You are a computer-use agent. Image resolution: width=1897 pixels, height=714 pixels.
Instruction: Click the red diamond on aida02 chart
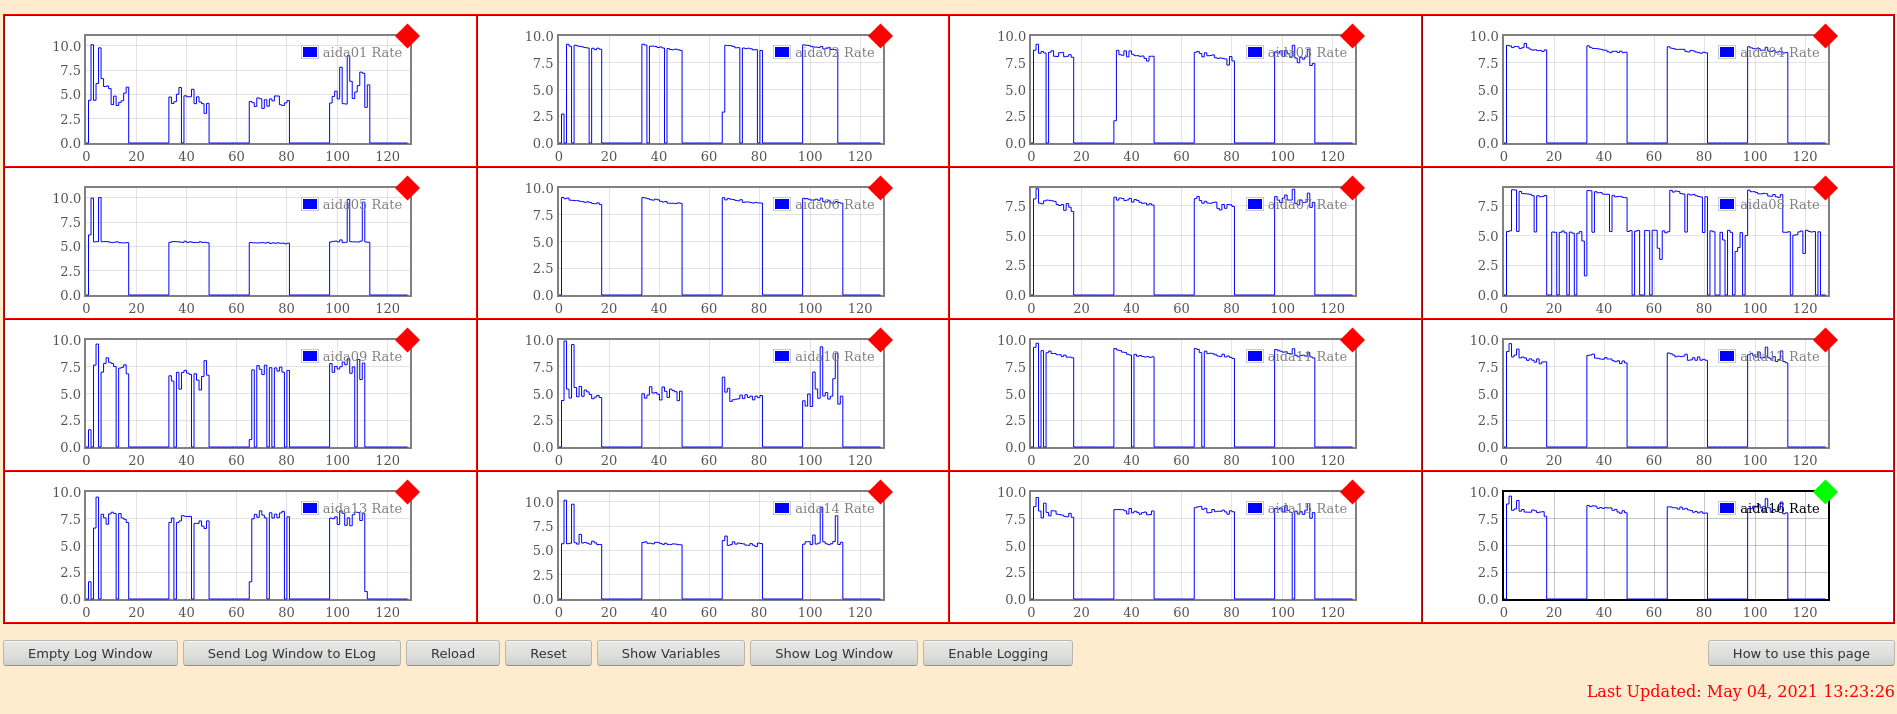coord(880,36)
